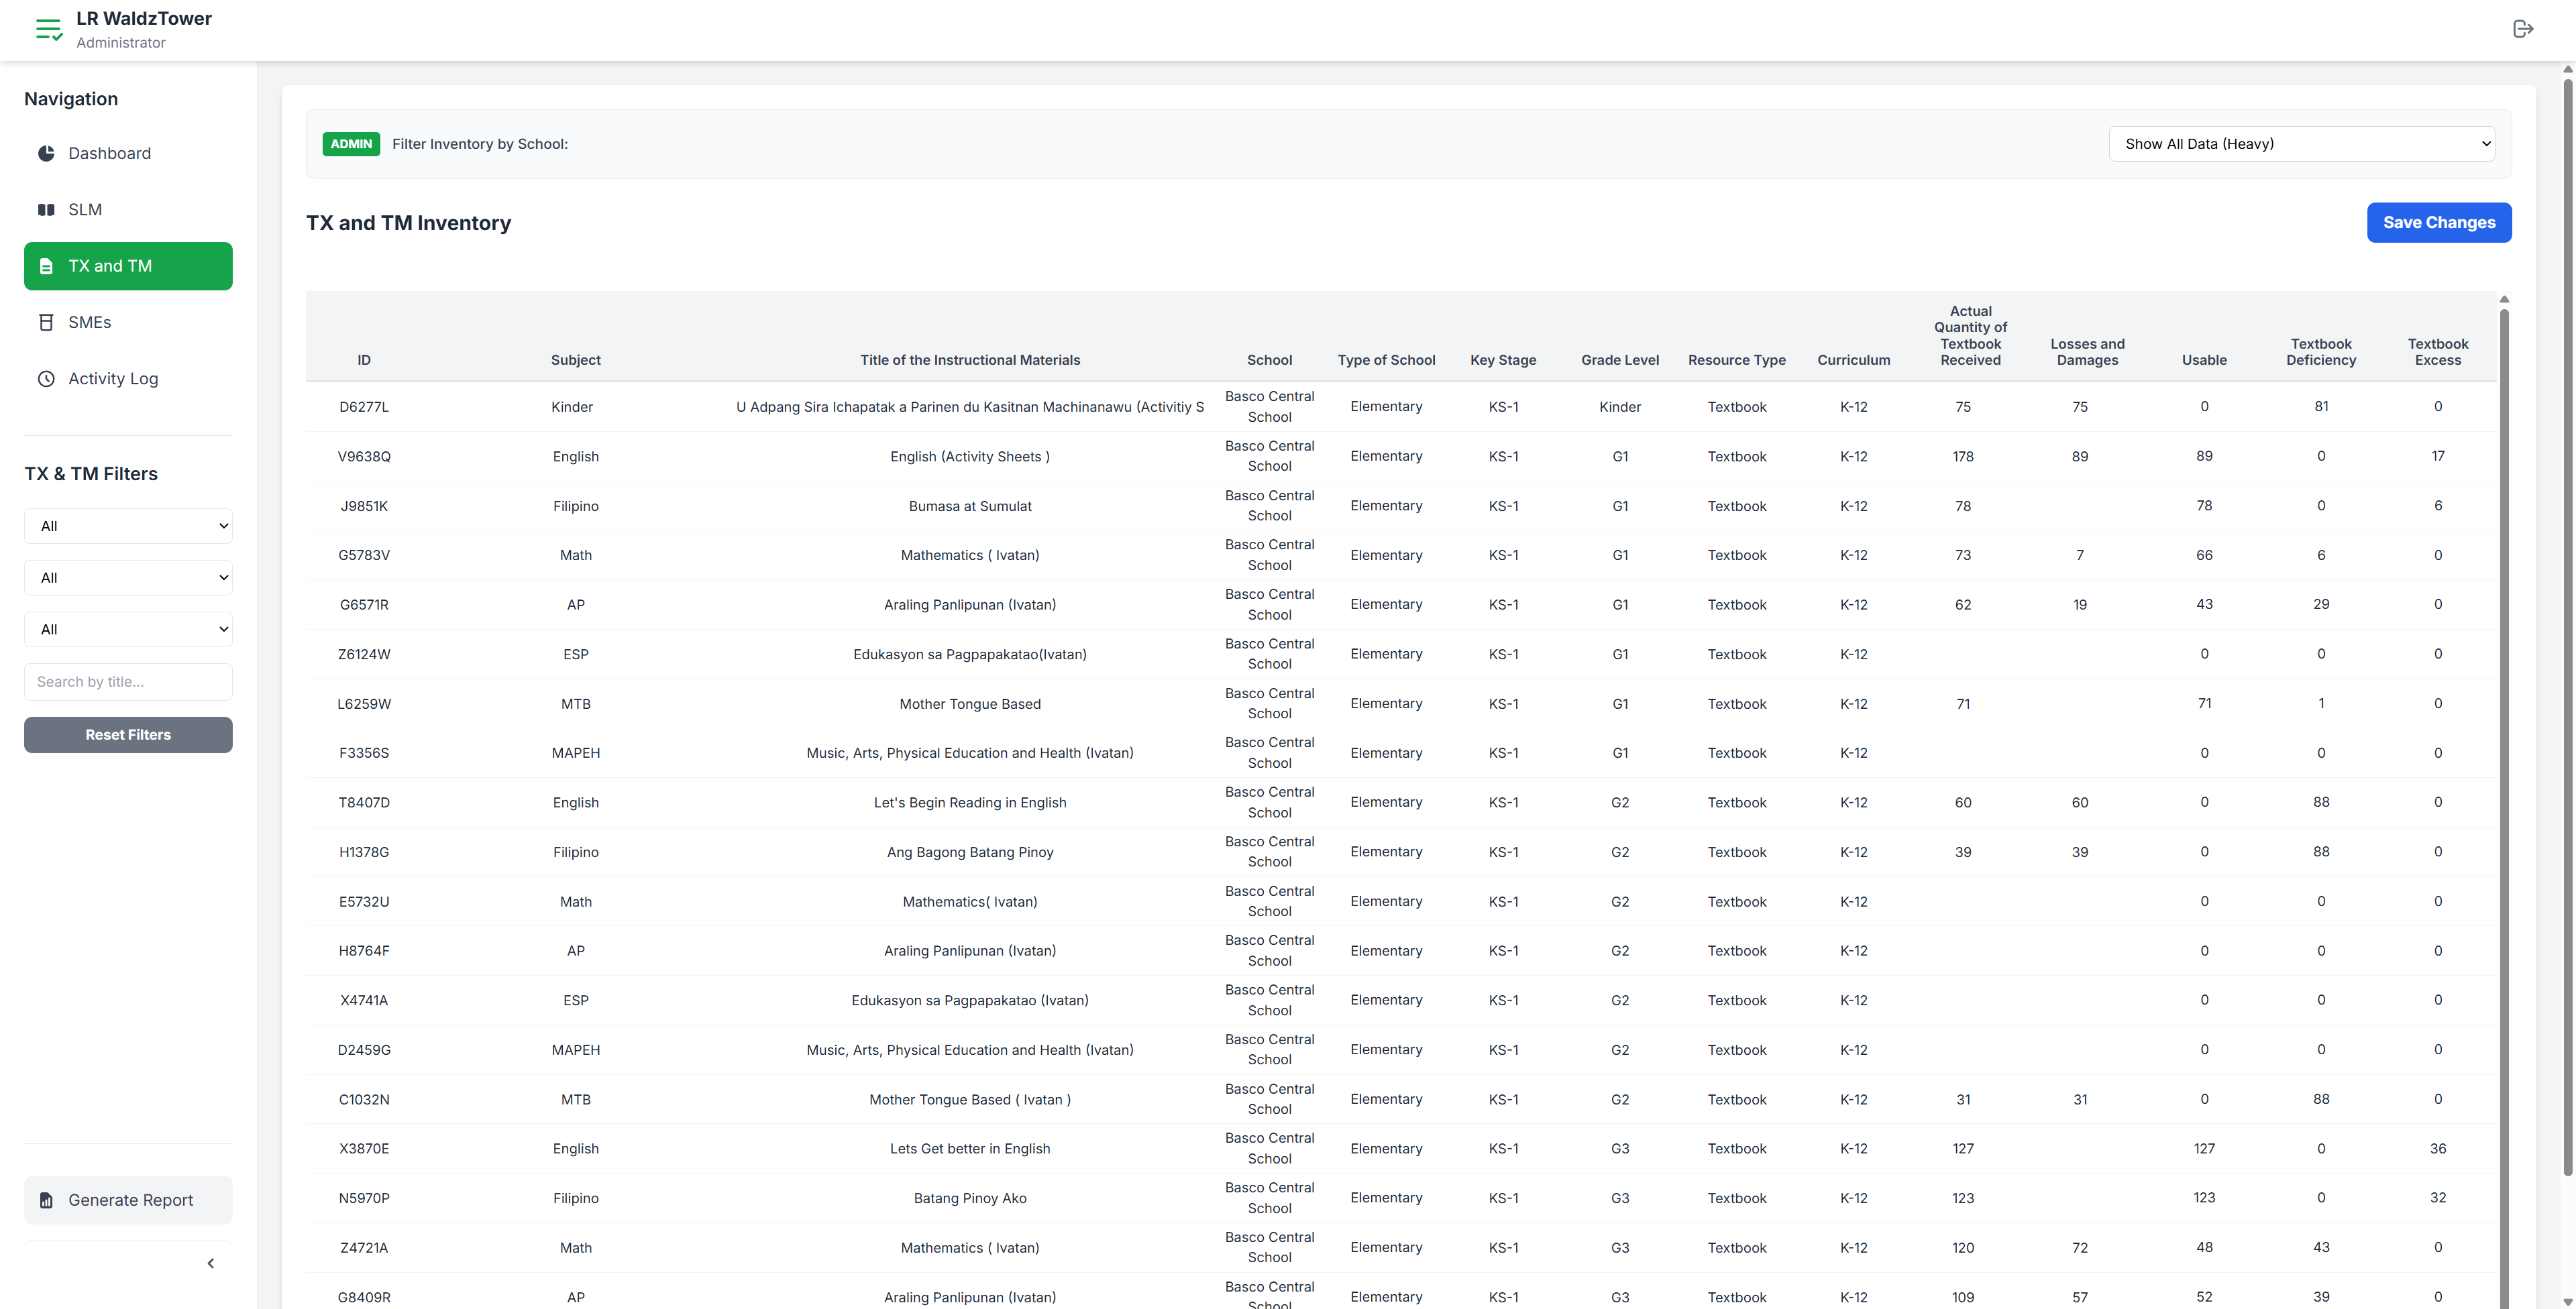Click the School column header

click(x=1270, y=360)
